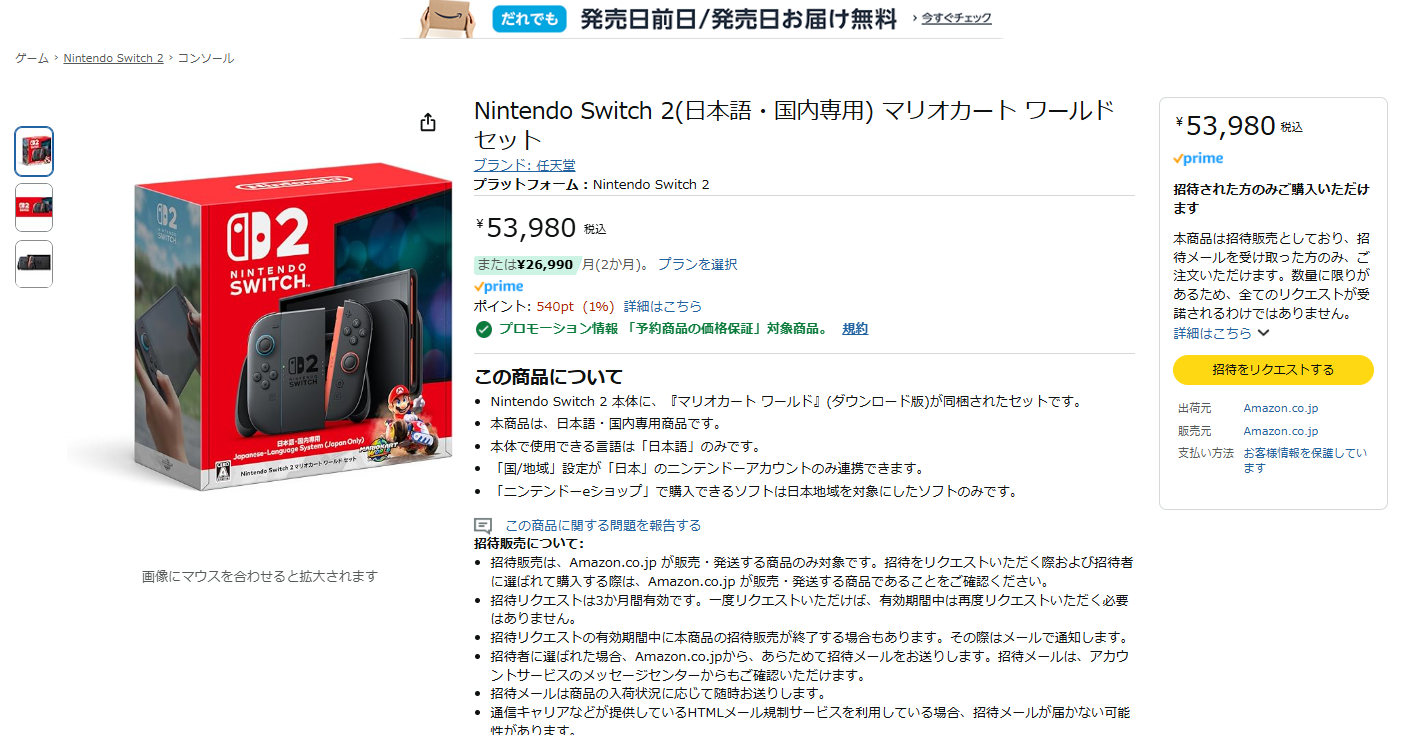Open points 詳細はこちら link
This screenshot has width=1413, height=735.
click(x=663, y=306)
